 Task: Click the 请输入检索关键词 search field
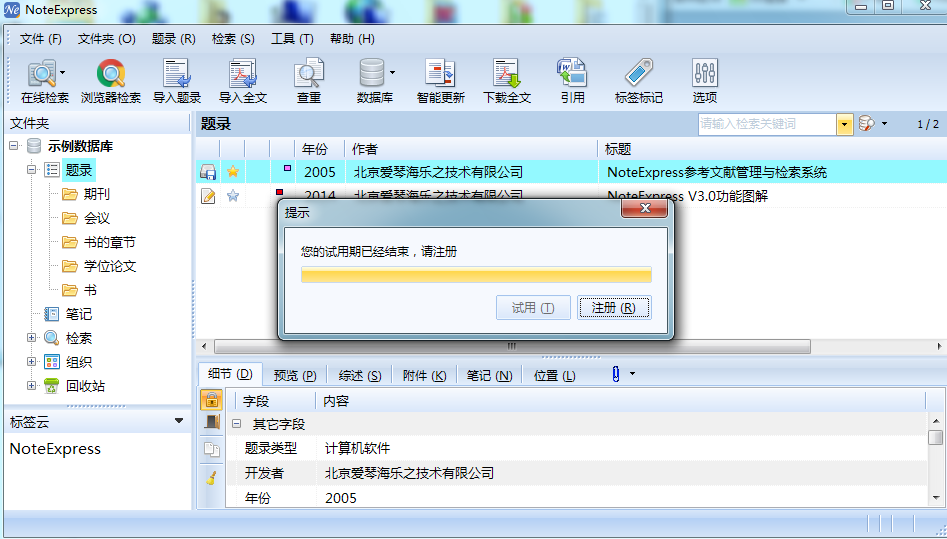767,124
